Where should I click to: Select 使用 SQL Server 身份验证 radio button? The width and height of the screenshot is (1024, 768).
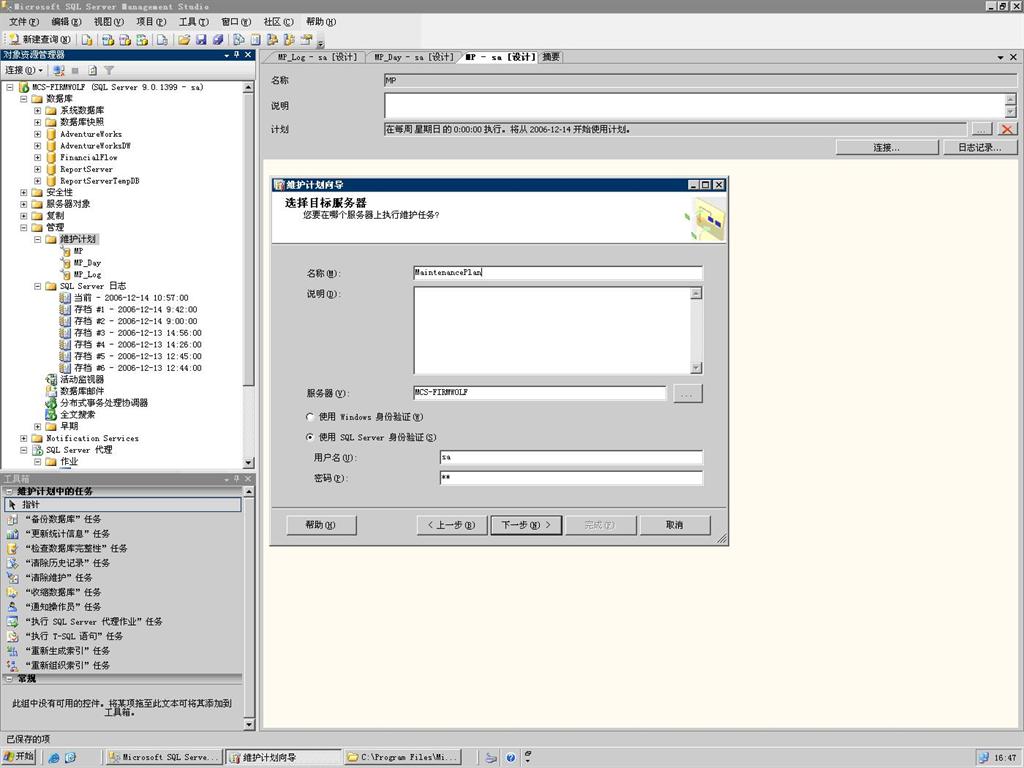[310, 437]
